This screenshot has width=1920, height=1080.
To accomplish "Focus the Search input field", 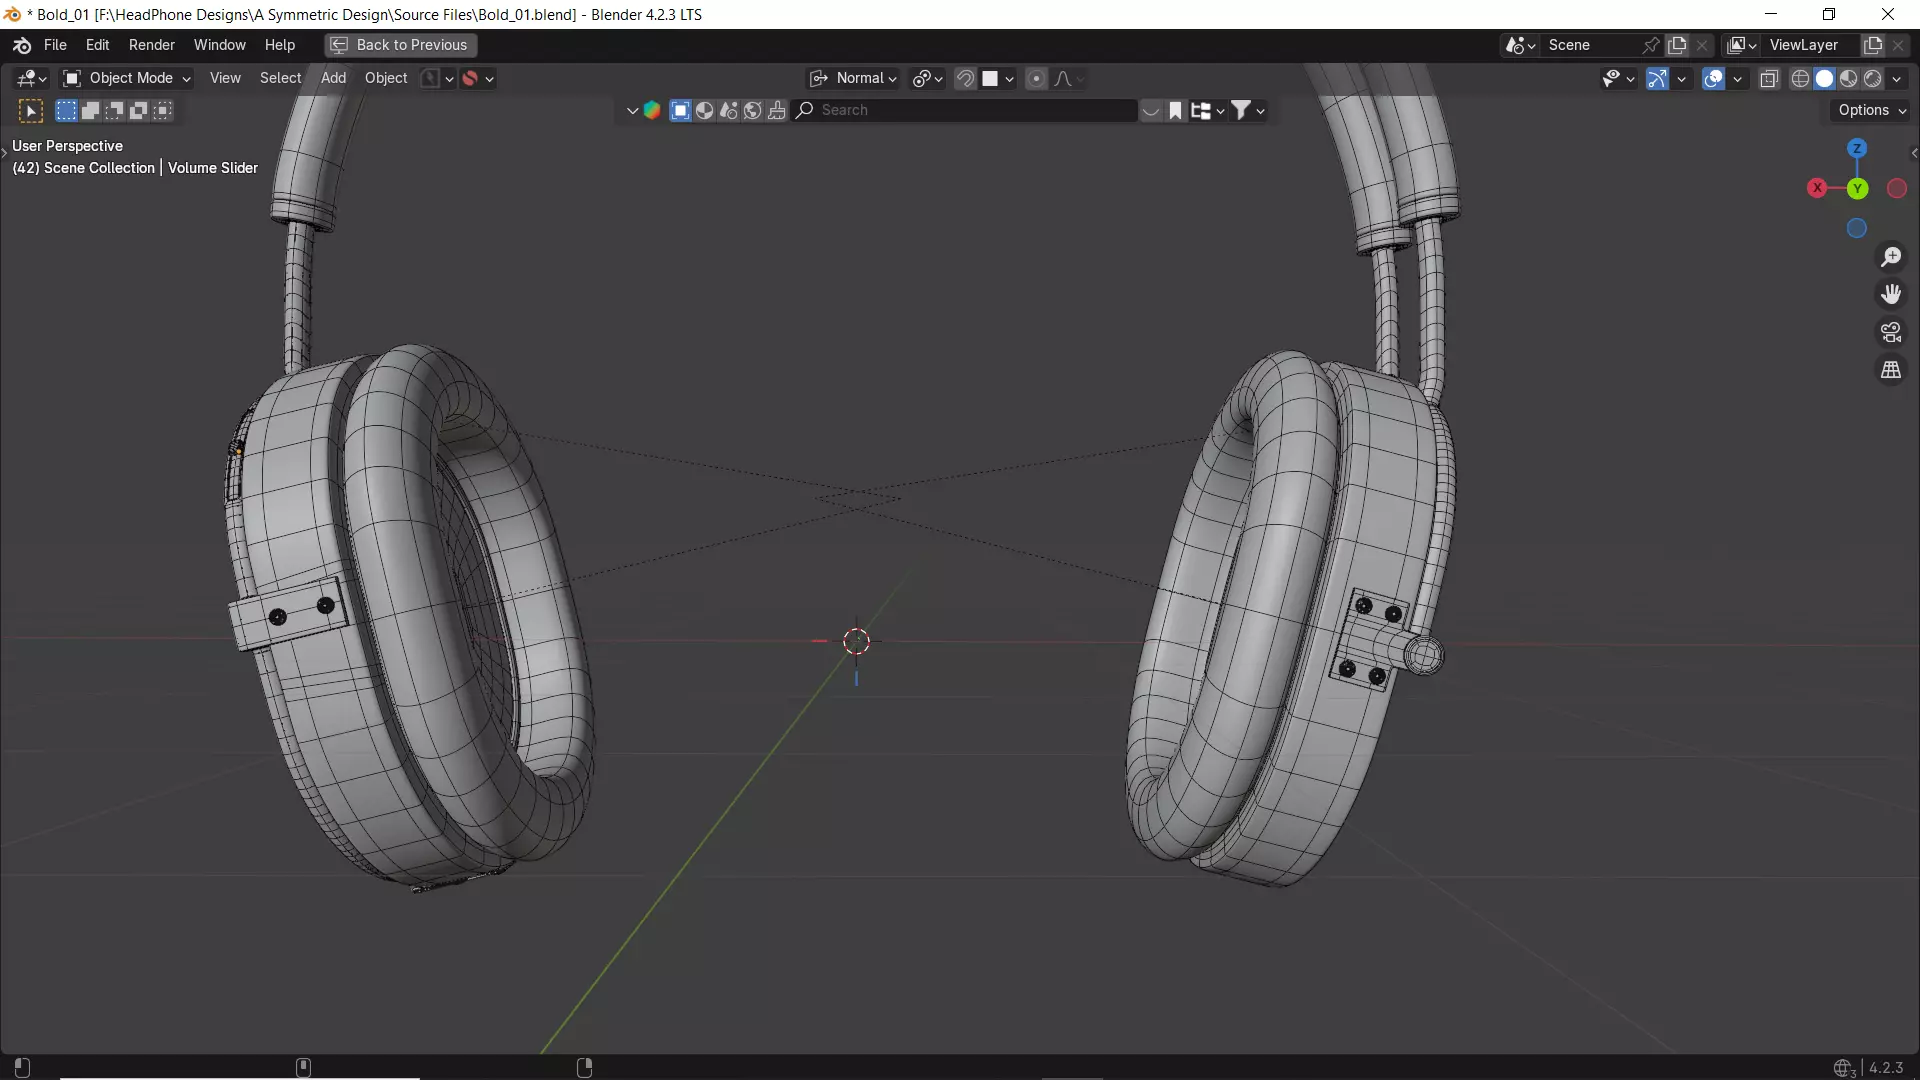I will pos(965,111).
